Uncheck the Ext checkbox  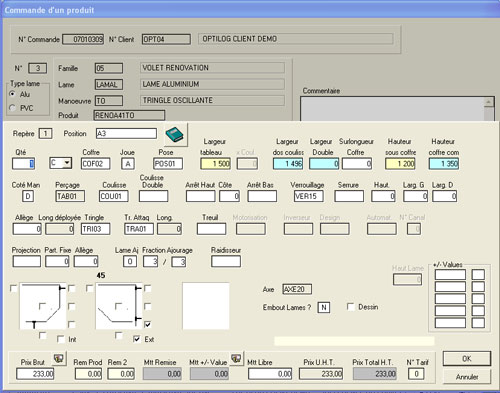(x=136, y=339)
